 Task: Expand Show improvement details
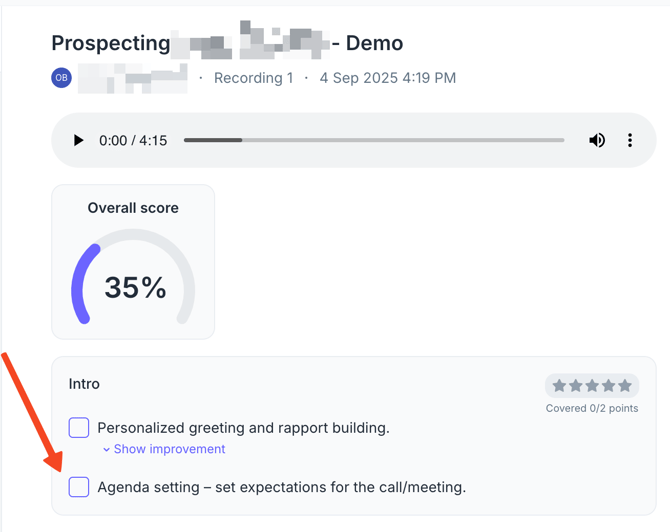click(164, 449)
